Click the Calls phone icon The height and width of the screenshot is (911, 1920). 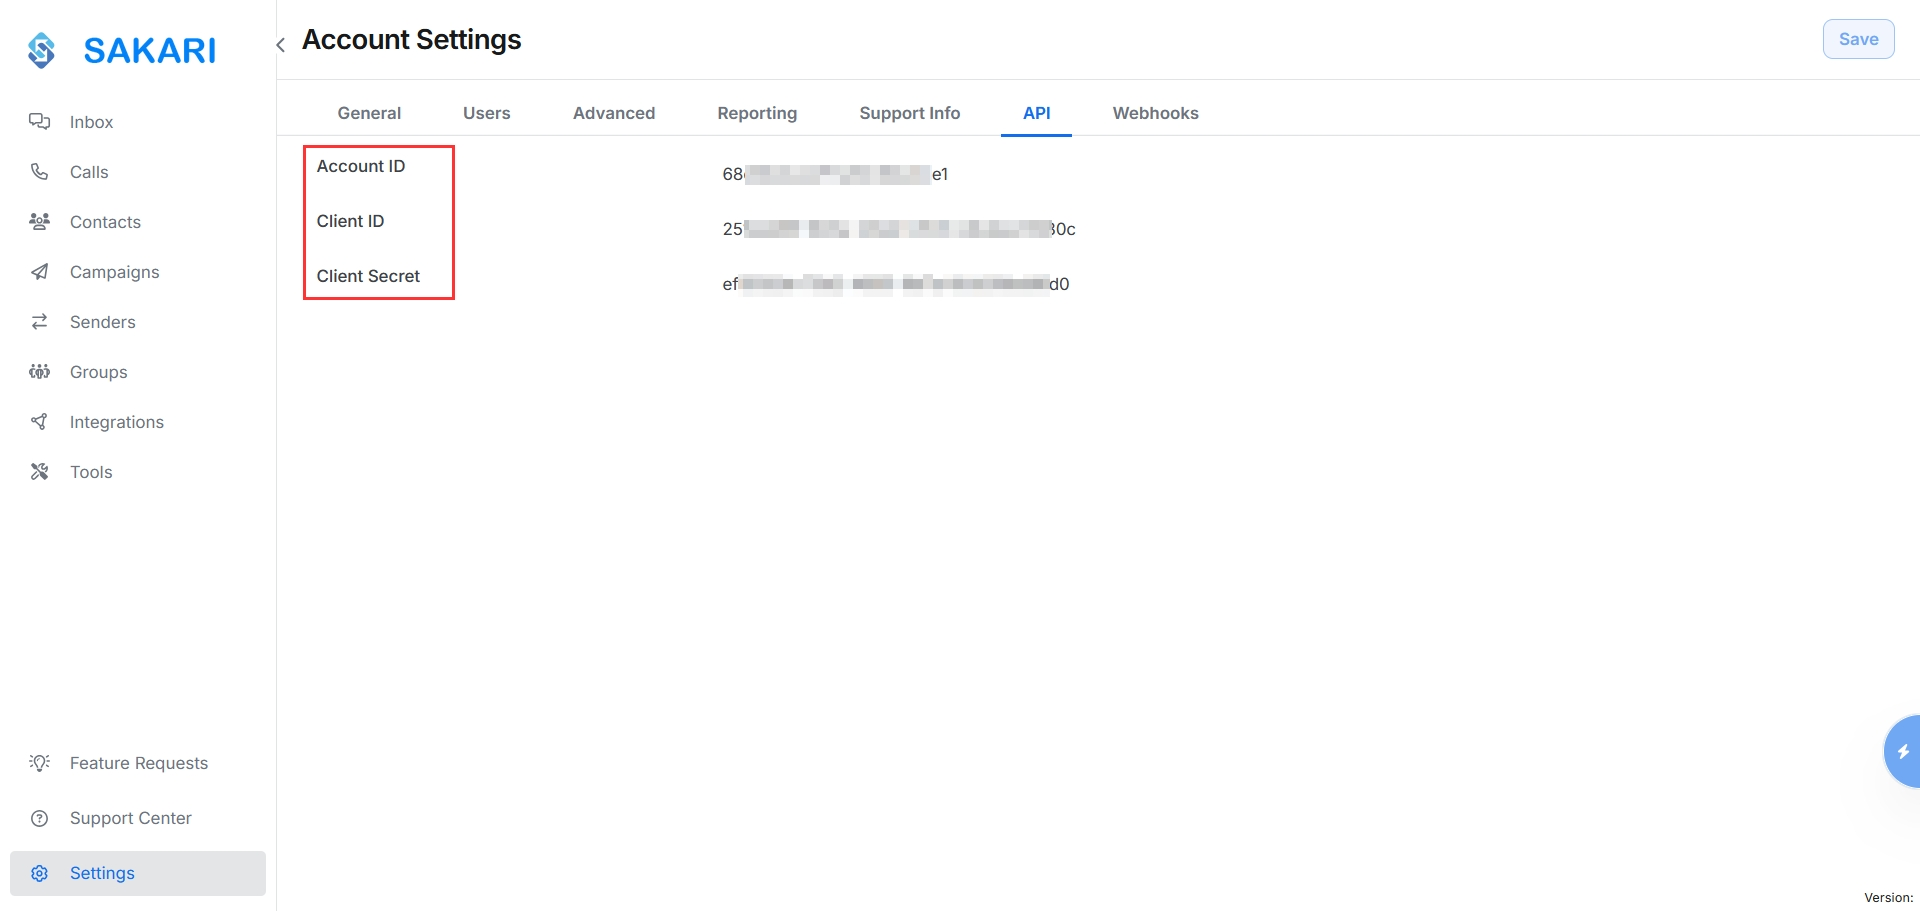point(39,172)
